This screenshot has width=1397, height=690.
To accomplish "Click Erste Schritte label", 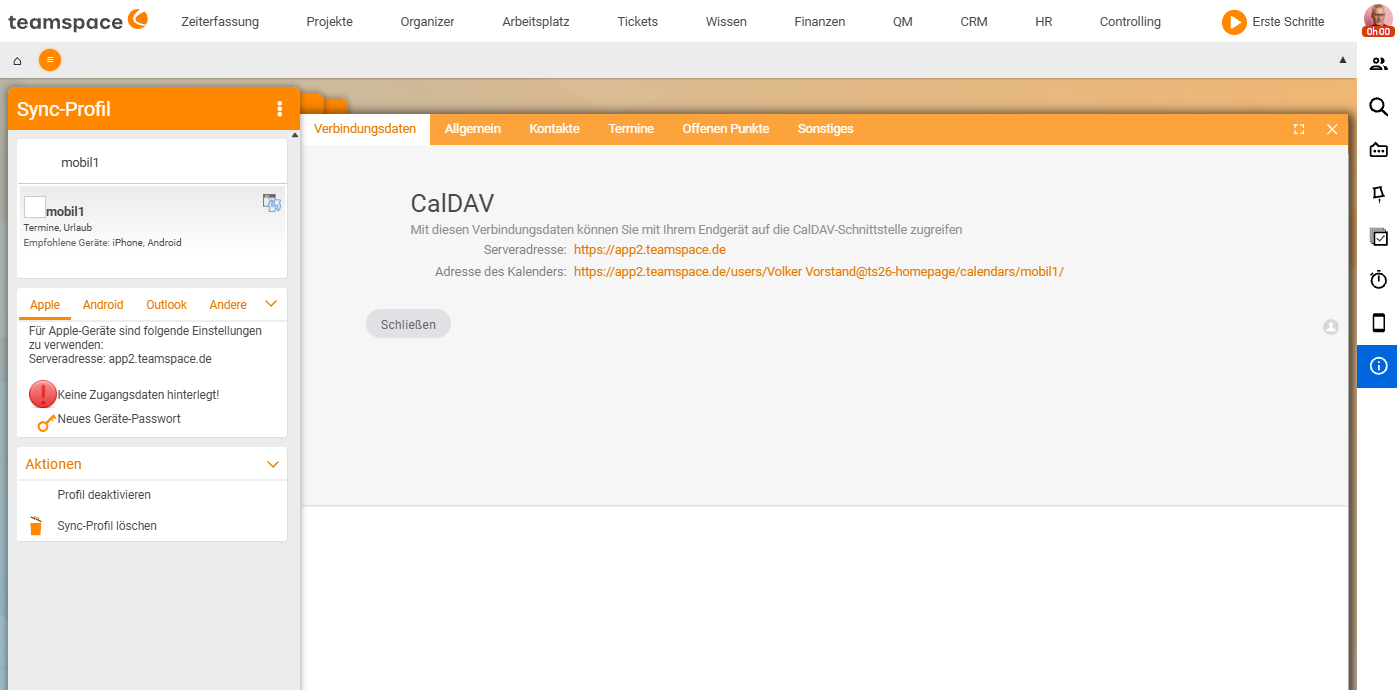I will (x=1288, y=22).
